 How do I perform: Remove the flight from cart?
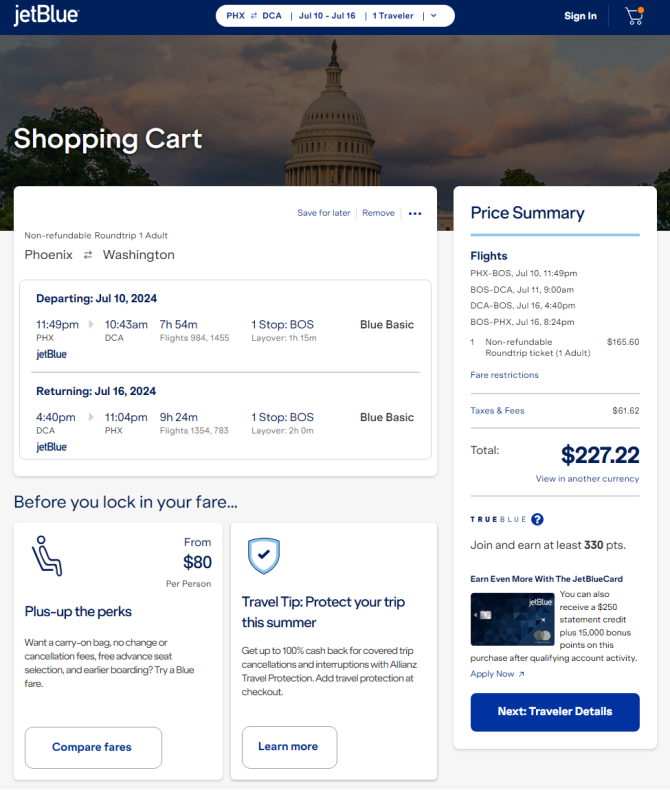378,213
